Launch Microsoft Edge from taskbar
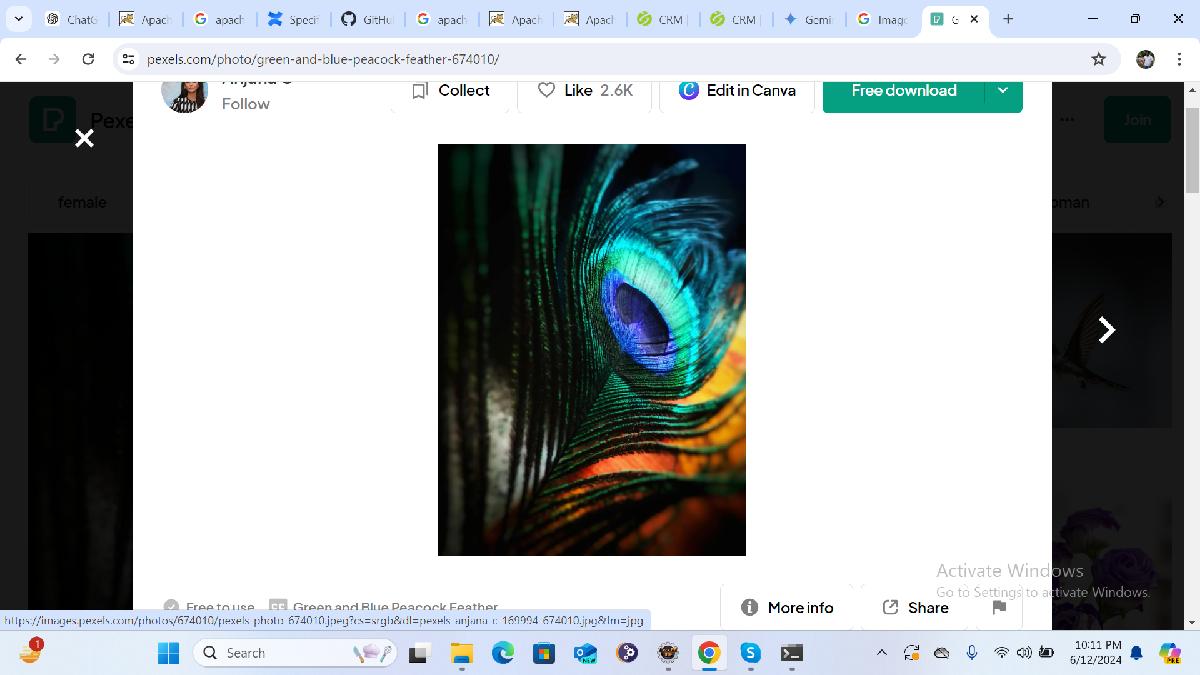The image size is (1200, 675). 502,653
